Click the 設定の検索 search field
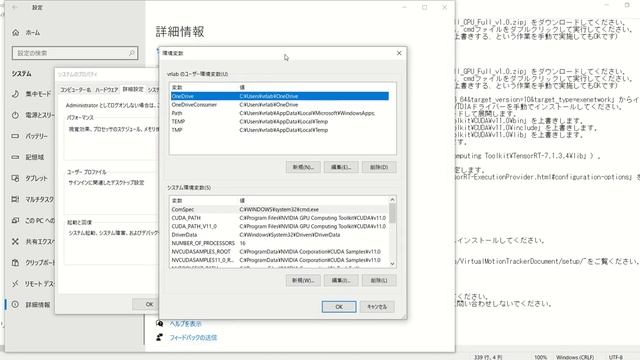The height and width of the screenshot is (360, 640). coord(75,53)
